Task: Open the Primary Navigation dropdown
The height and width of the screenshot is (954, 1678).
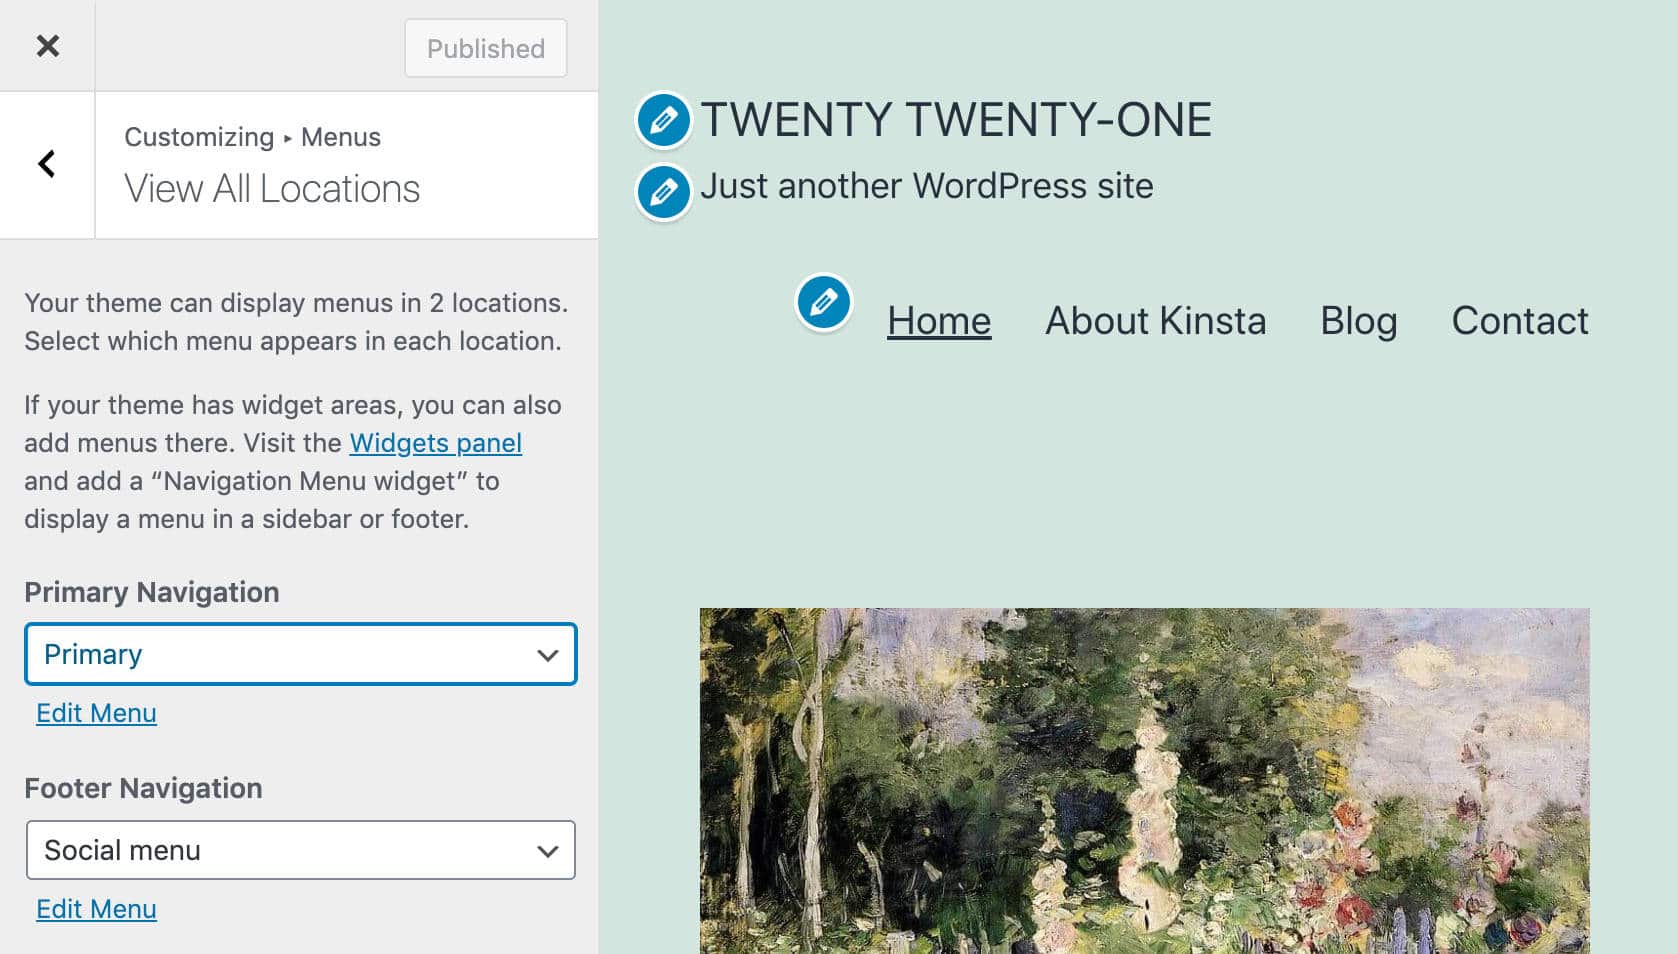Action: [x=300, y=655]
